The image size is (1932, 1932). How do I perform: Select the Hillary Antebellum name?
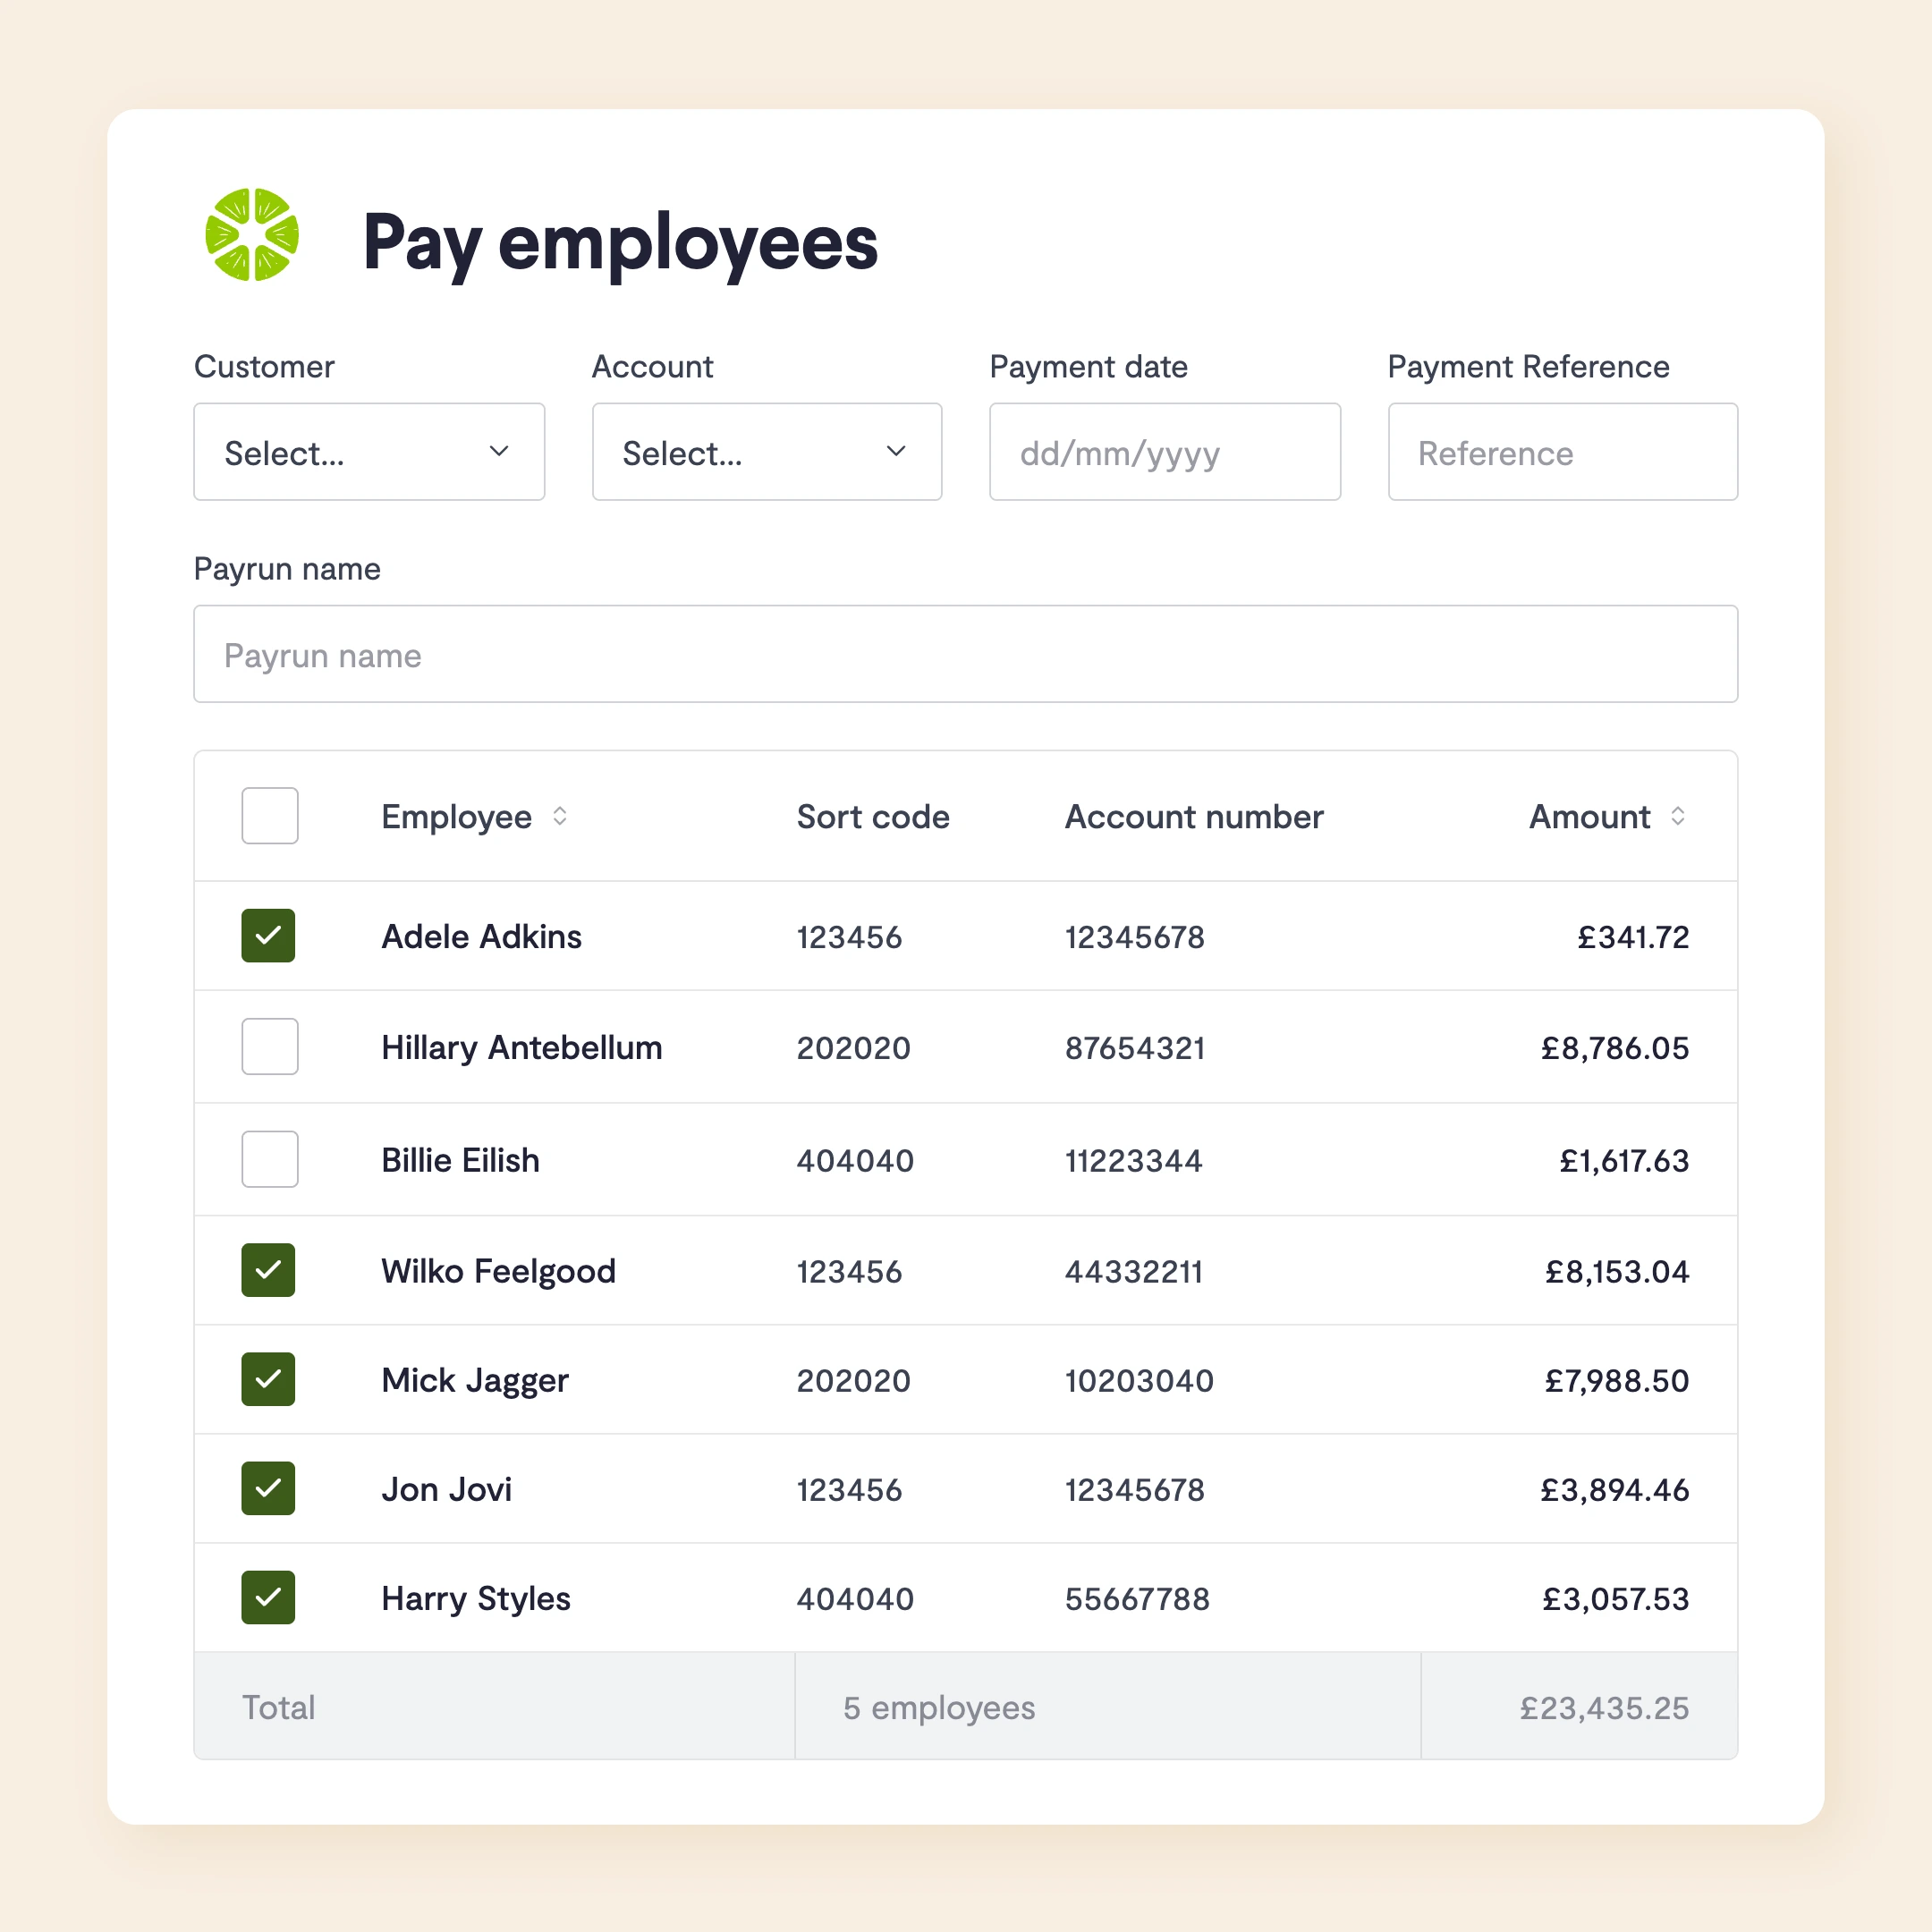pos(522,1048)
